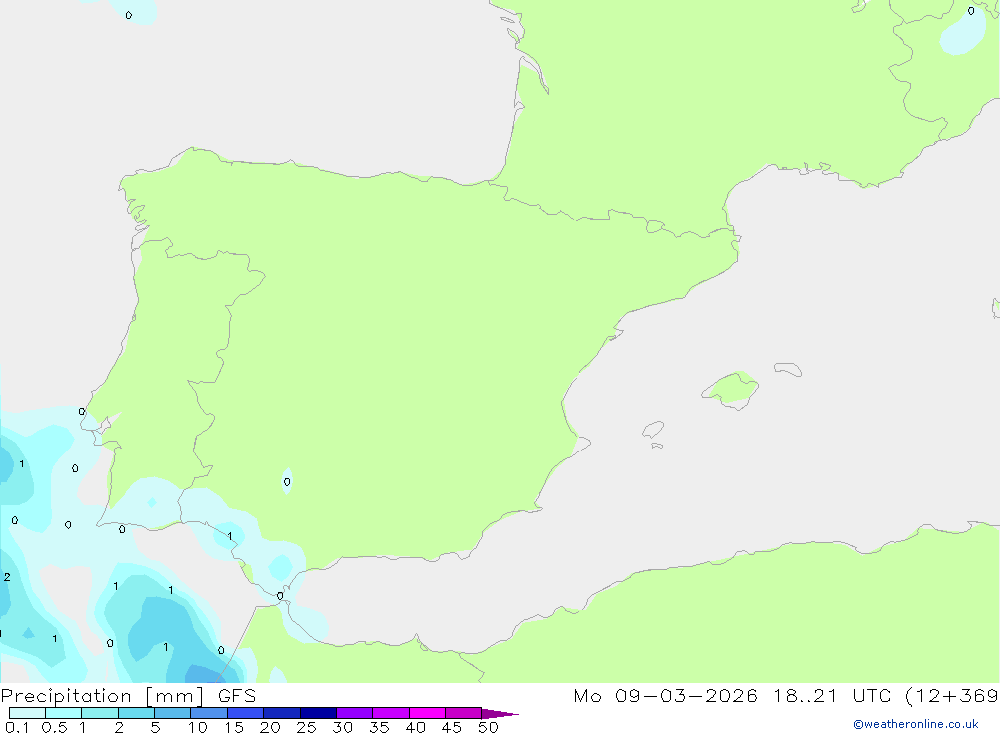Click the green Mallorca island on the map
Viewport: 1000px width, 733px height.
click(x=732, y=389)
